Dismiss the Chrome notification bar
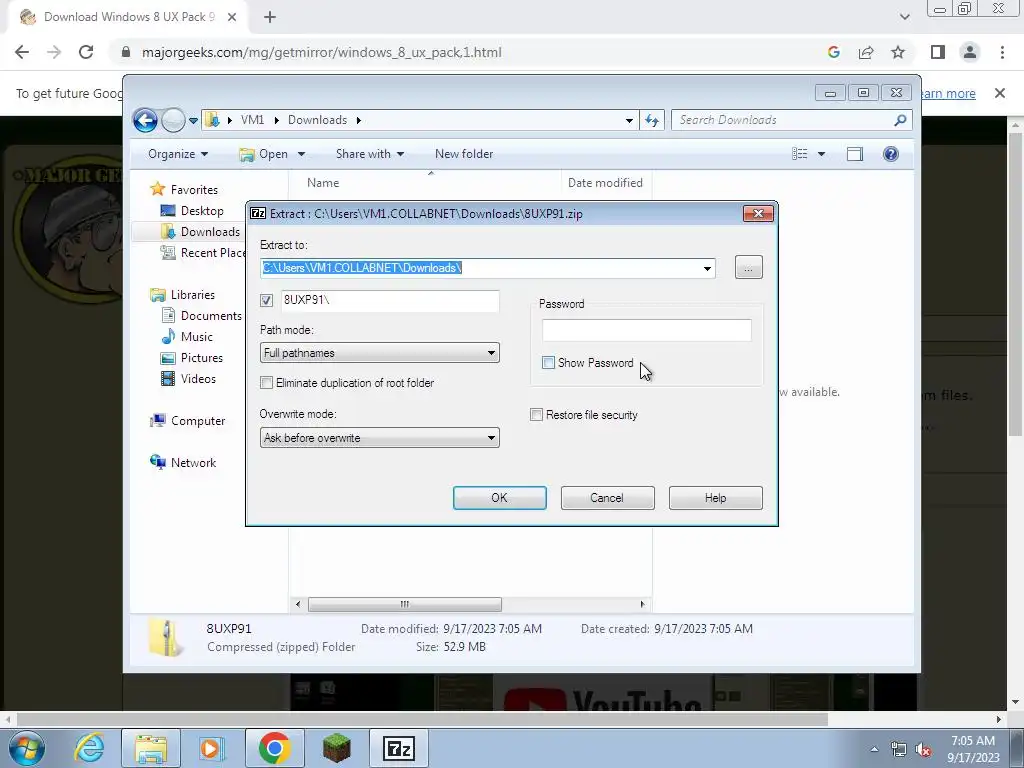The image size is (1024, 768). pyautogui.click(x=1000, y=93)
